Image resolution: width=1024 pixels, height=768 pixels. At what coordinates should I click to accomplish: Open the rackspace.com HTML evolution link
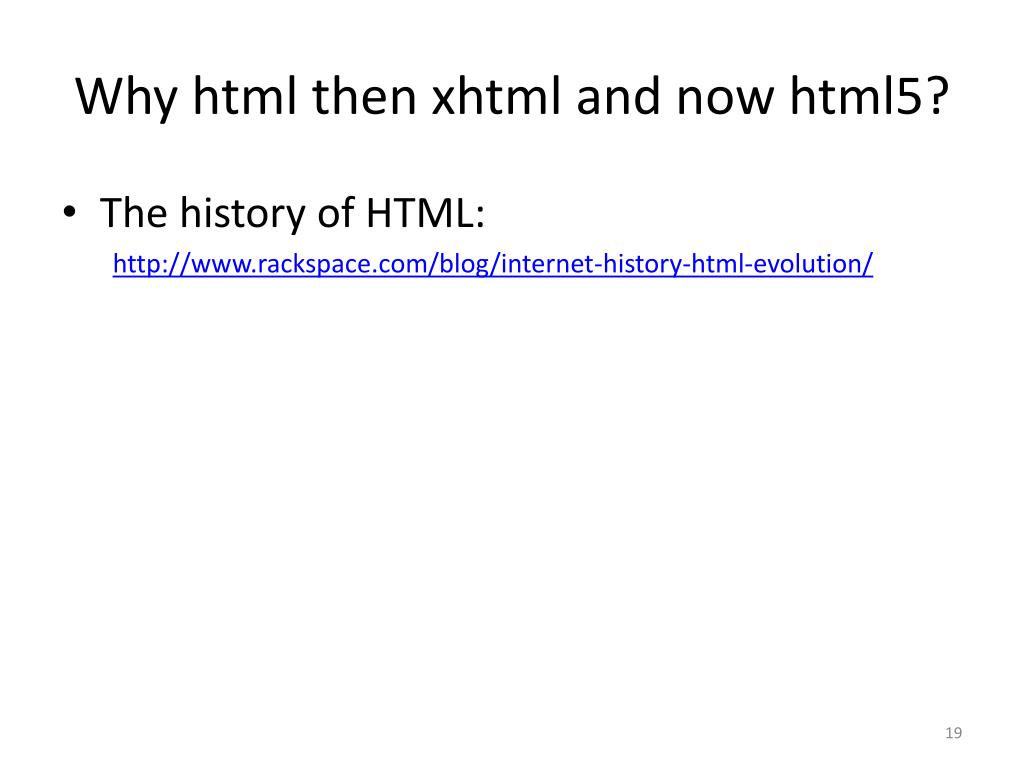click(x=492, y=264)
